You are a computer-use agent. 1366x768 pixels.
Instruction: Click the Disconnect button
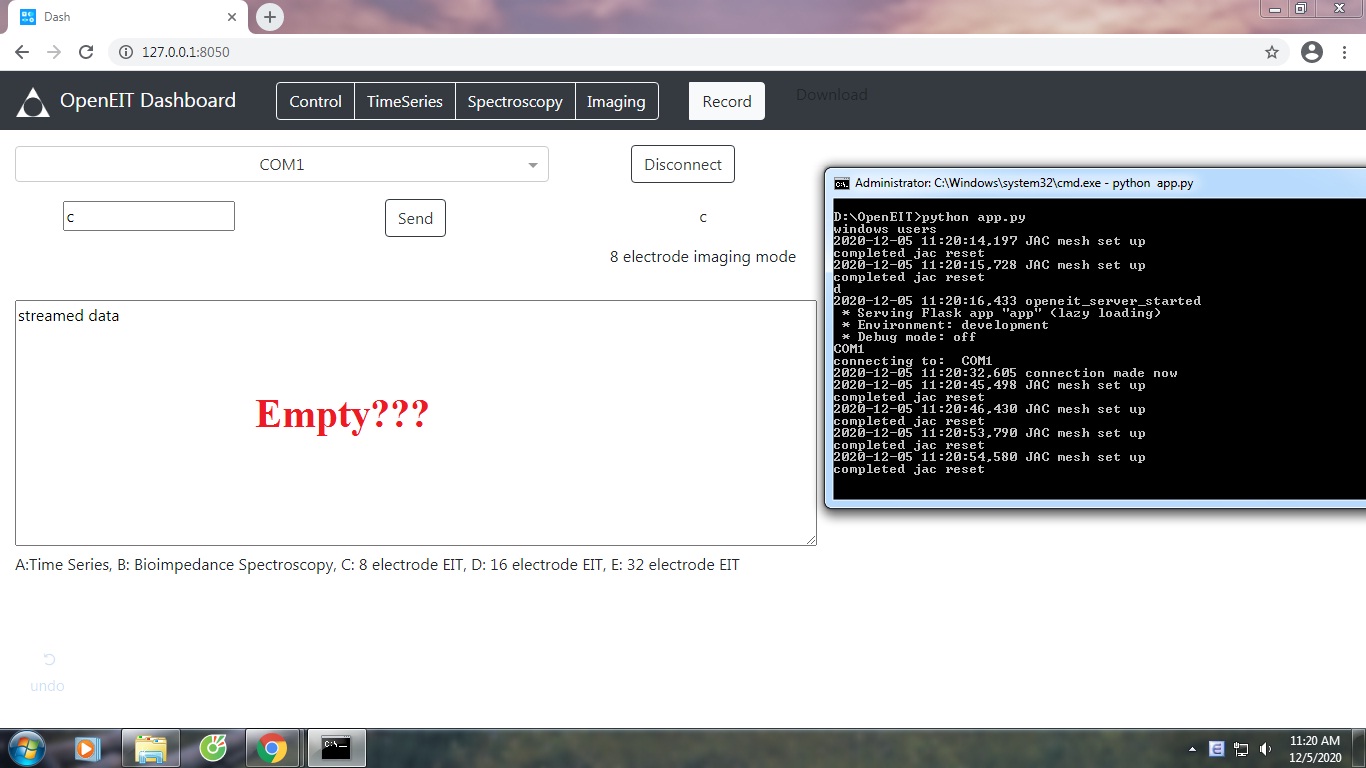(x=683, y=164)
